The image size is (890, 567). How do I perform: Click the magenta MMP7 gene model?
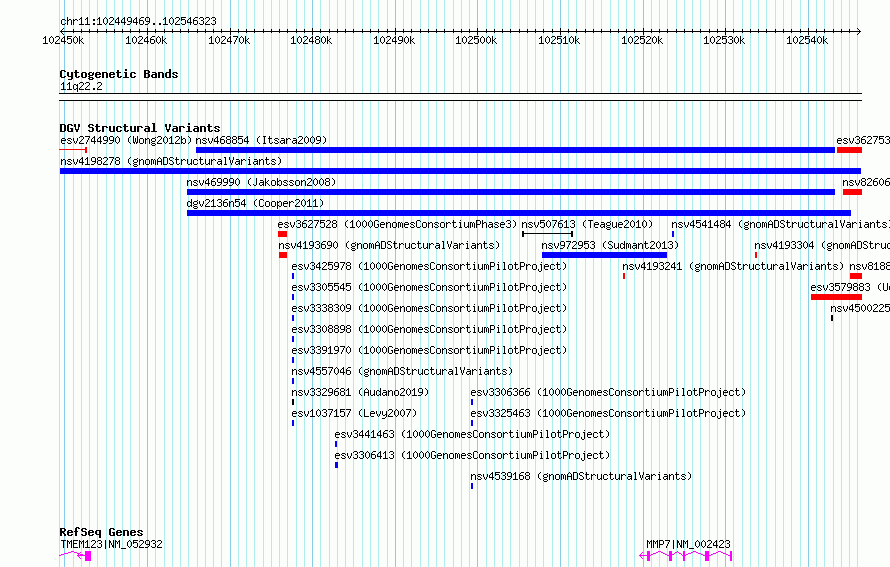(x=686, y=556)
